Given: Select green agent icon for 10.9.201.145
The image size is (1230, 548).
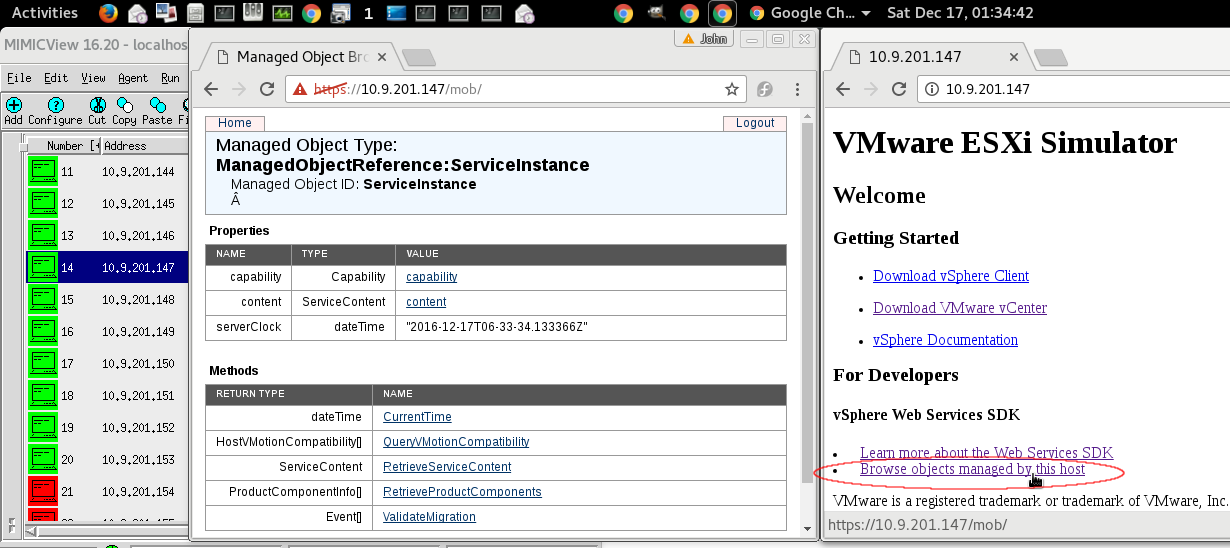Looking at the screenshot, I should point(43,204).
